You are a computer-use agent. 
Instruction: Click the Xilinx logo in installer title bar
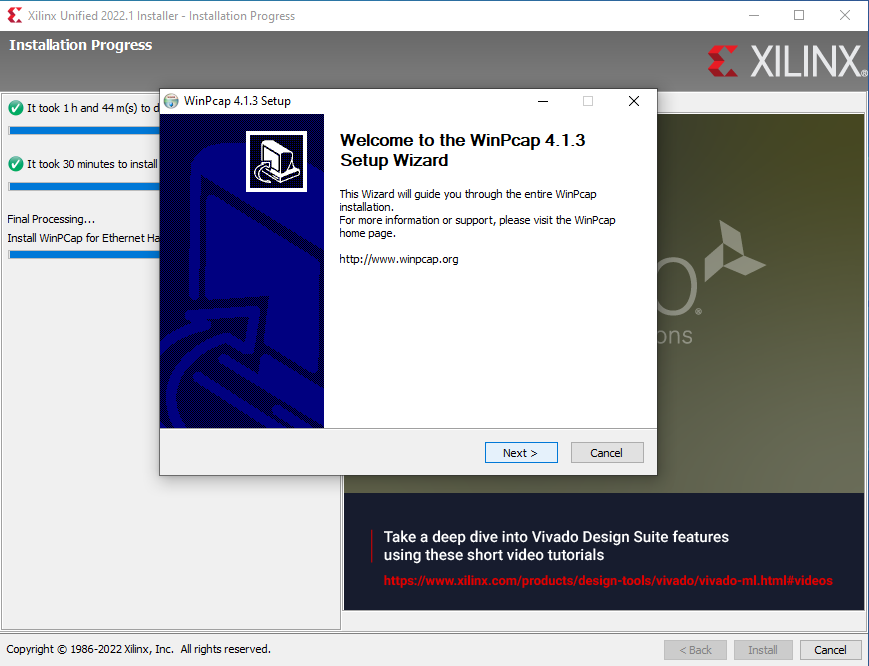15,16
